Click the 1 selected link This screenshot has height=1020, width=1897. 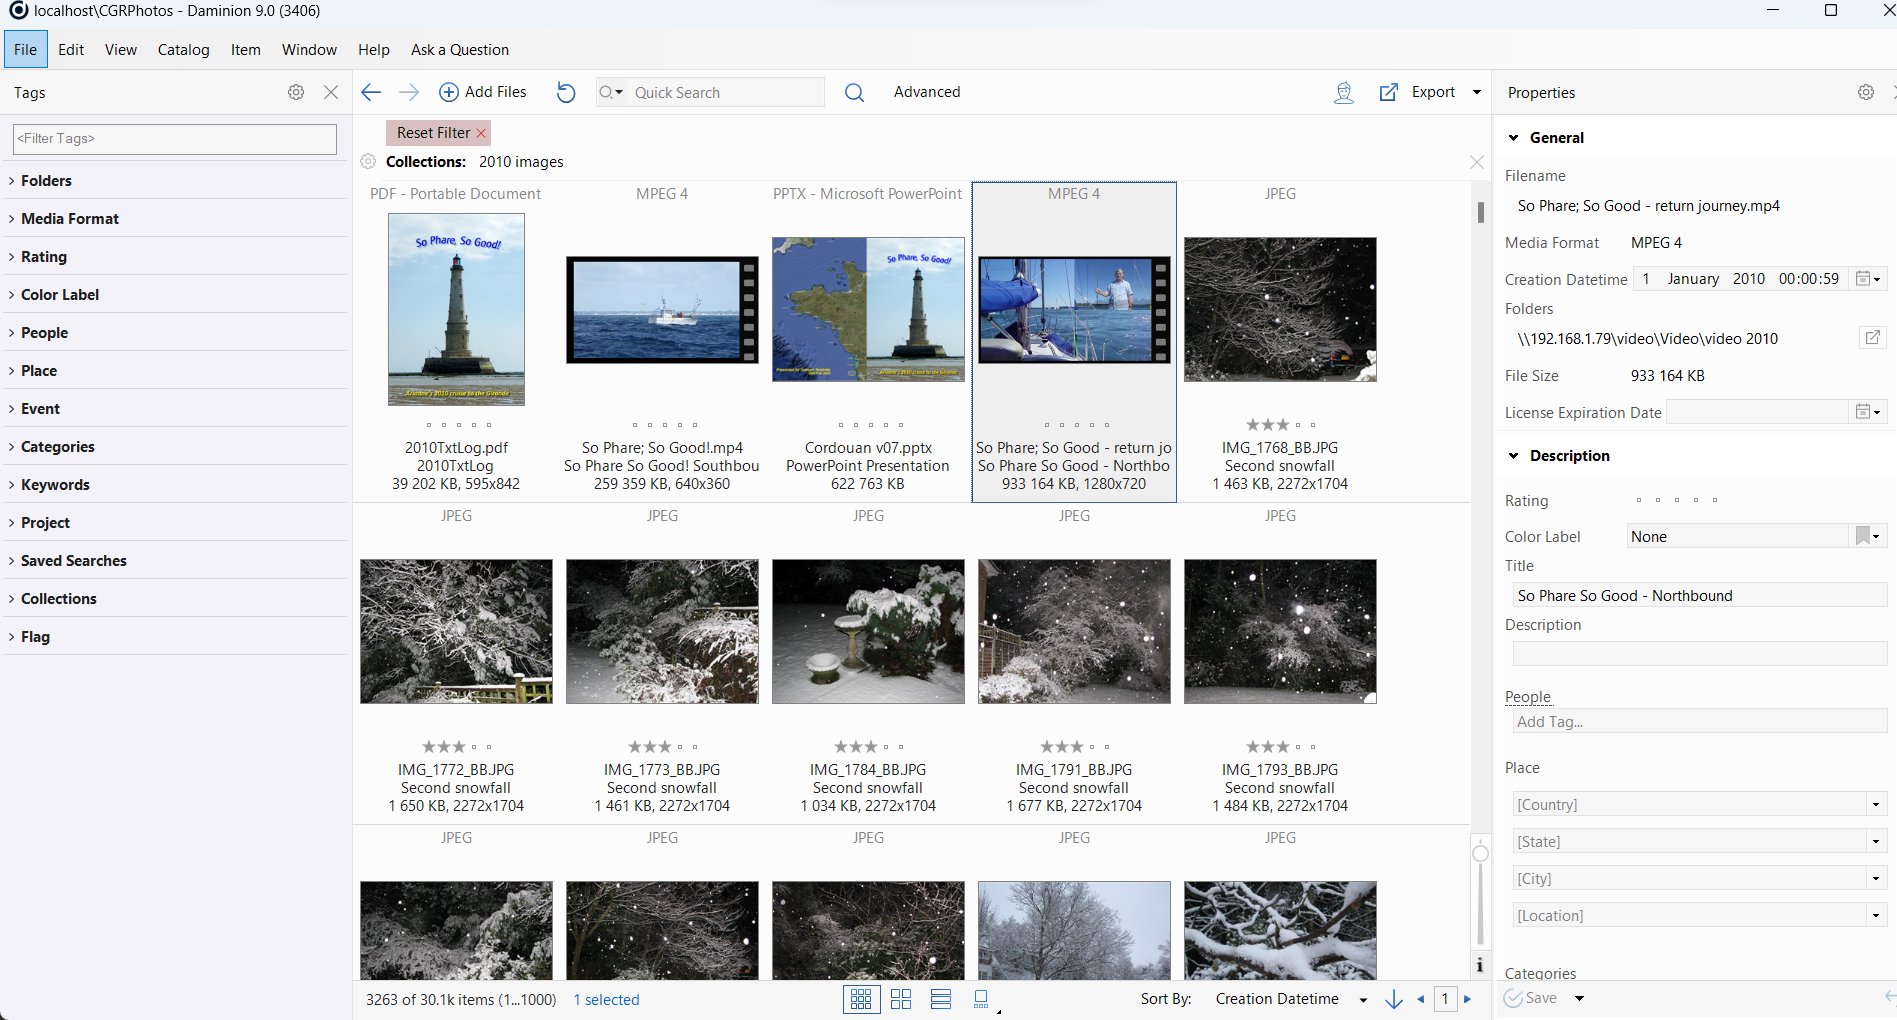[606, 1000]
